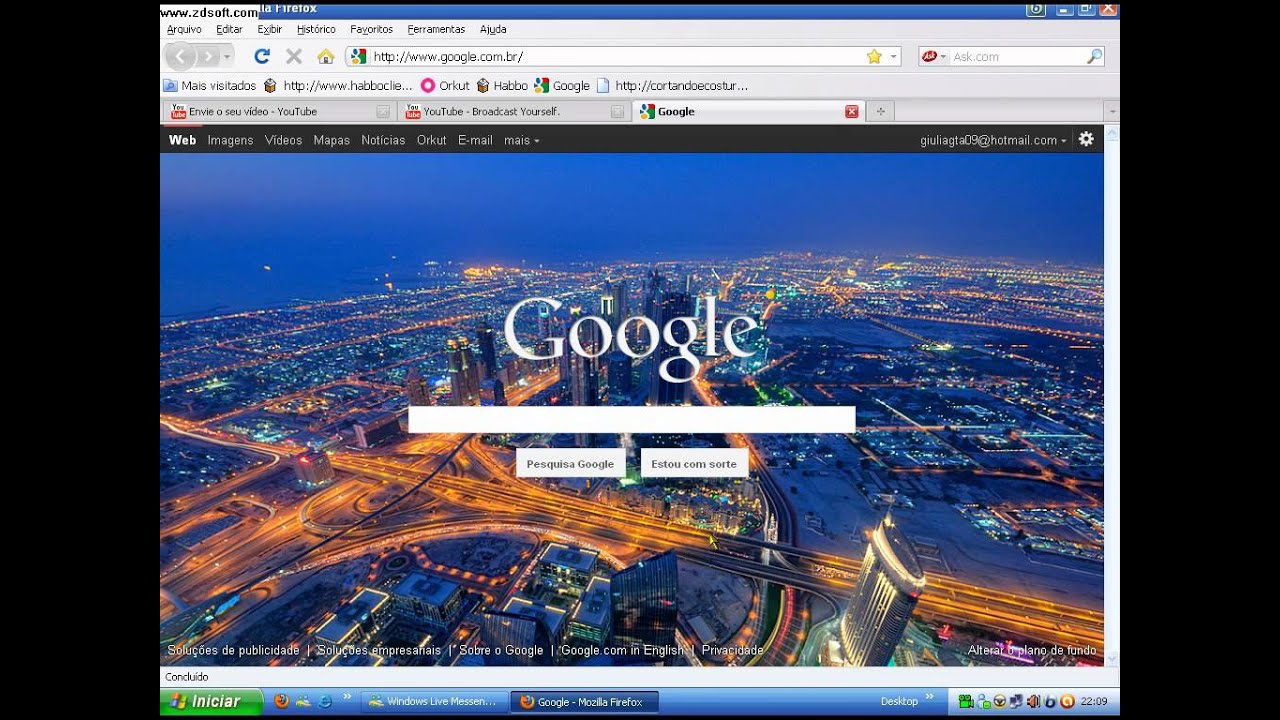Reload the page with the blue refresh icon
Image resolution: width=1280 pixels, height=720 pixels.
262,57
